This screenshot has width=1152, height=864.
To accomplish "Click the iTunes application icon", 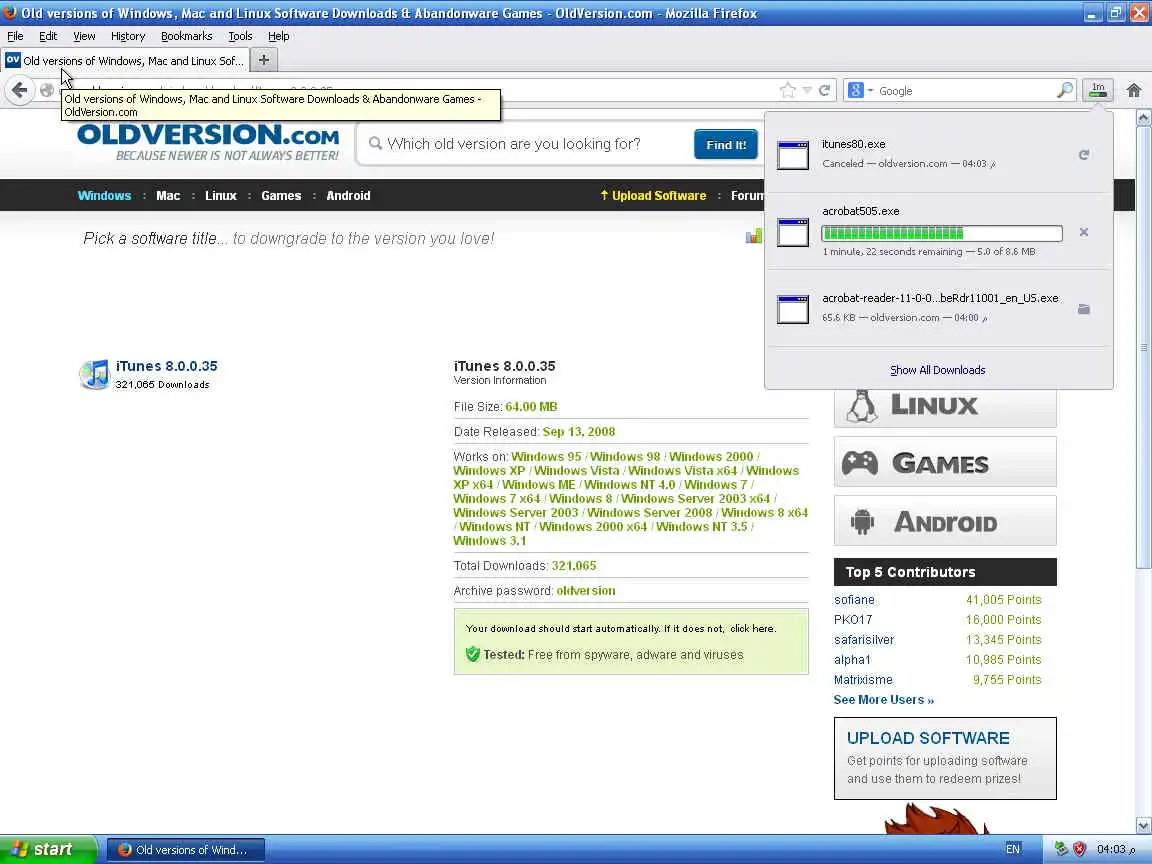I will pyautogui.click(x=94, y=375).
